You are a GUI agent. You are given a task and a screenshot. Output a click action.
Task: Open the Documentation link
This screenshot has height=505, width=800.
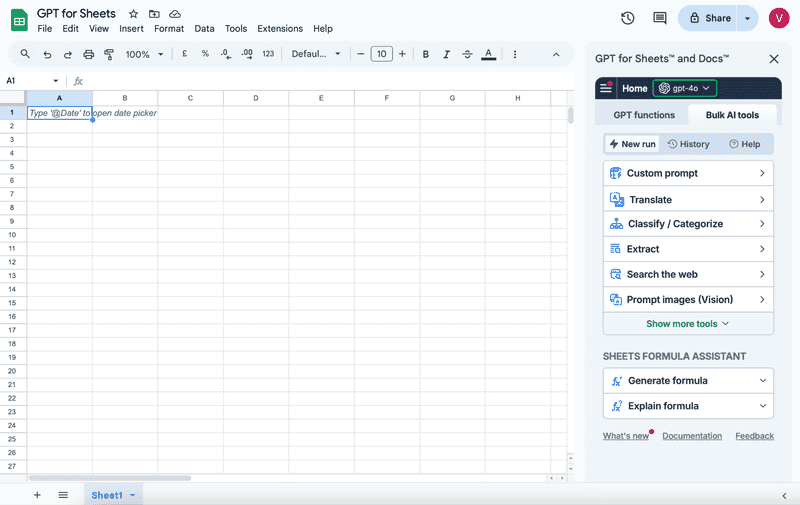[x=692, y=436]
